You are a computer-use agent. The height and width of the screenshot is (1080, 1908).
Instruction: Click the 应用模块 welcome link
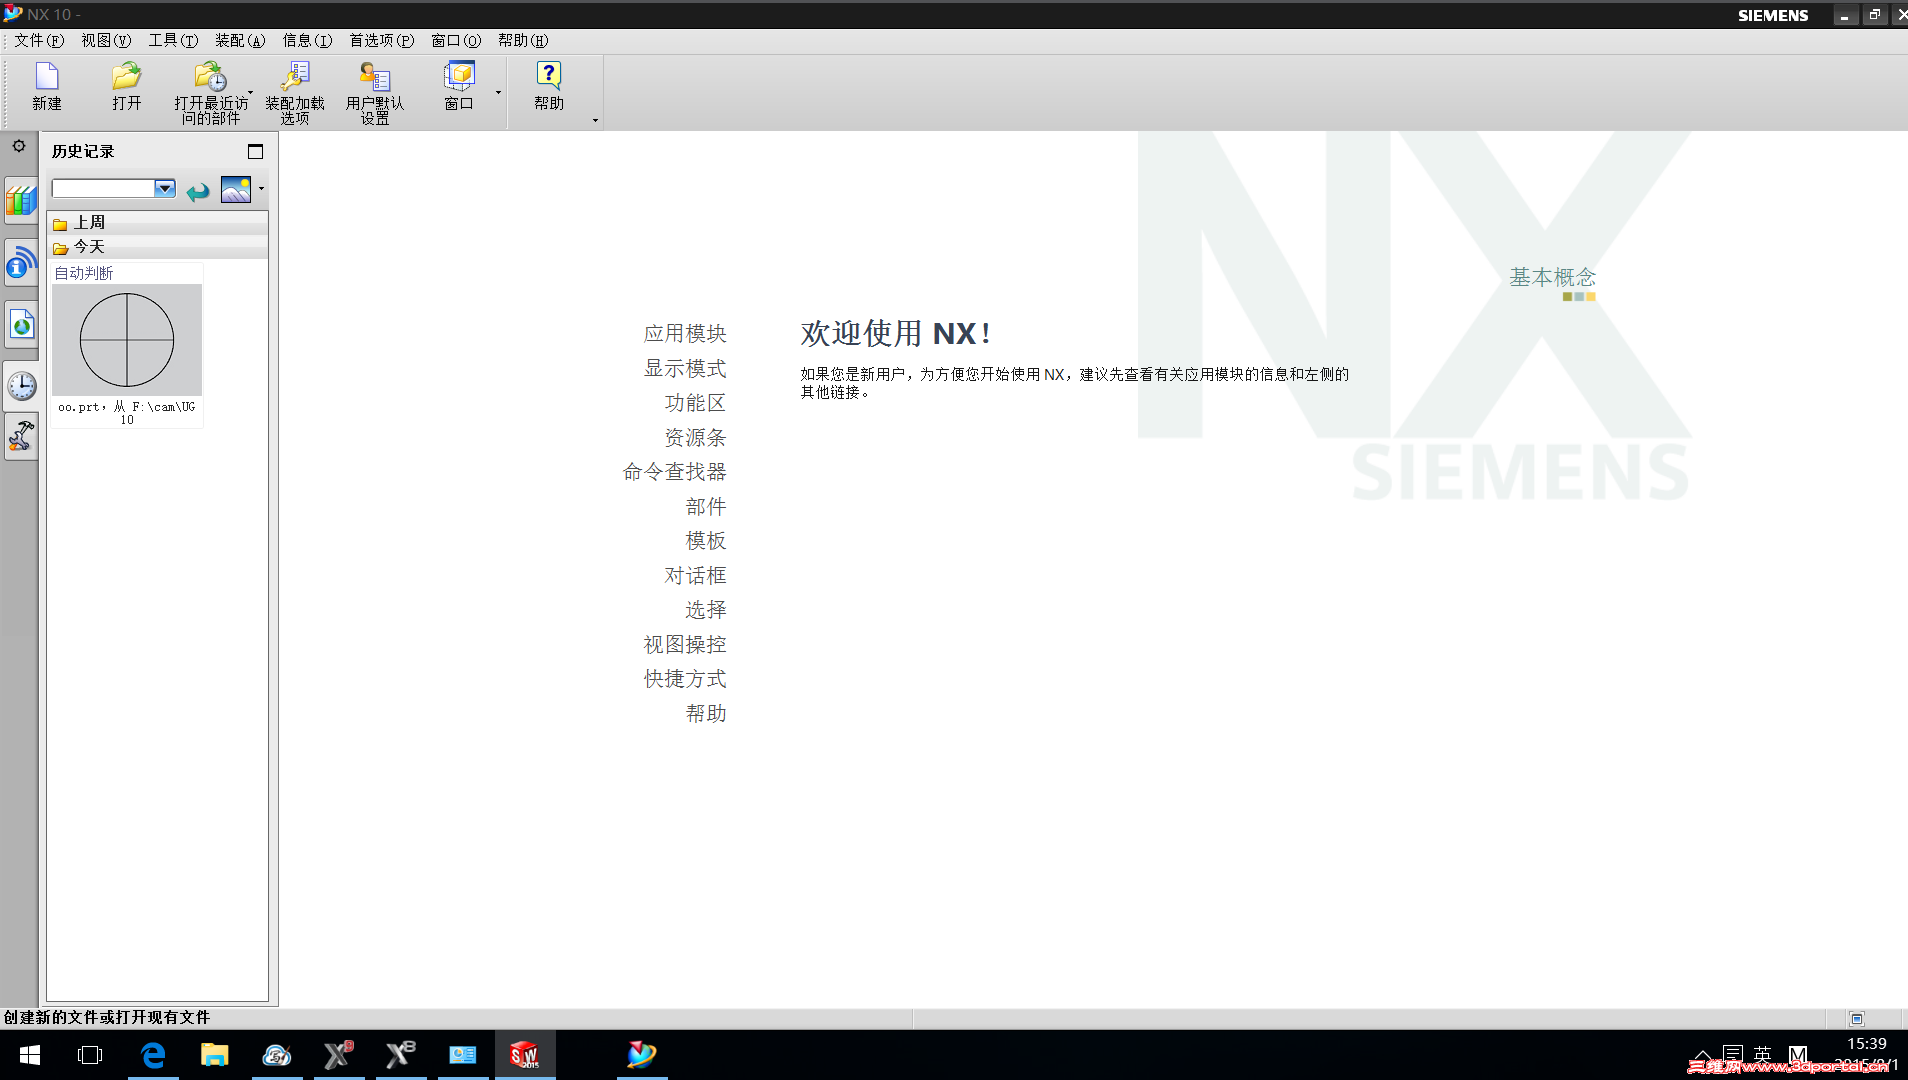(x=685, y=334)
